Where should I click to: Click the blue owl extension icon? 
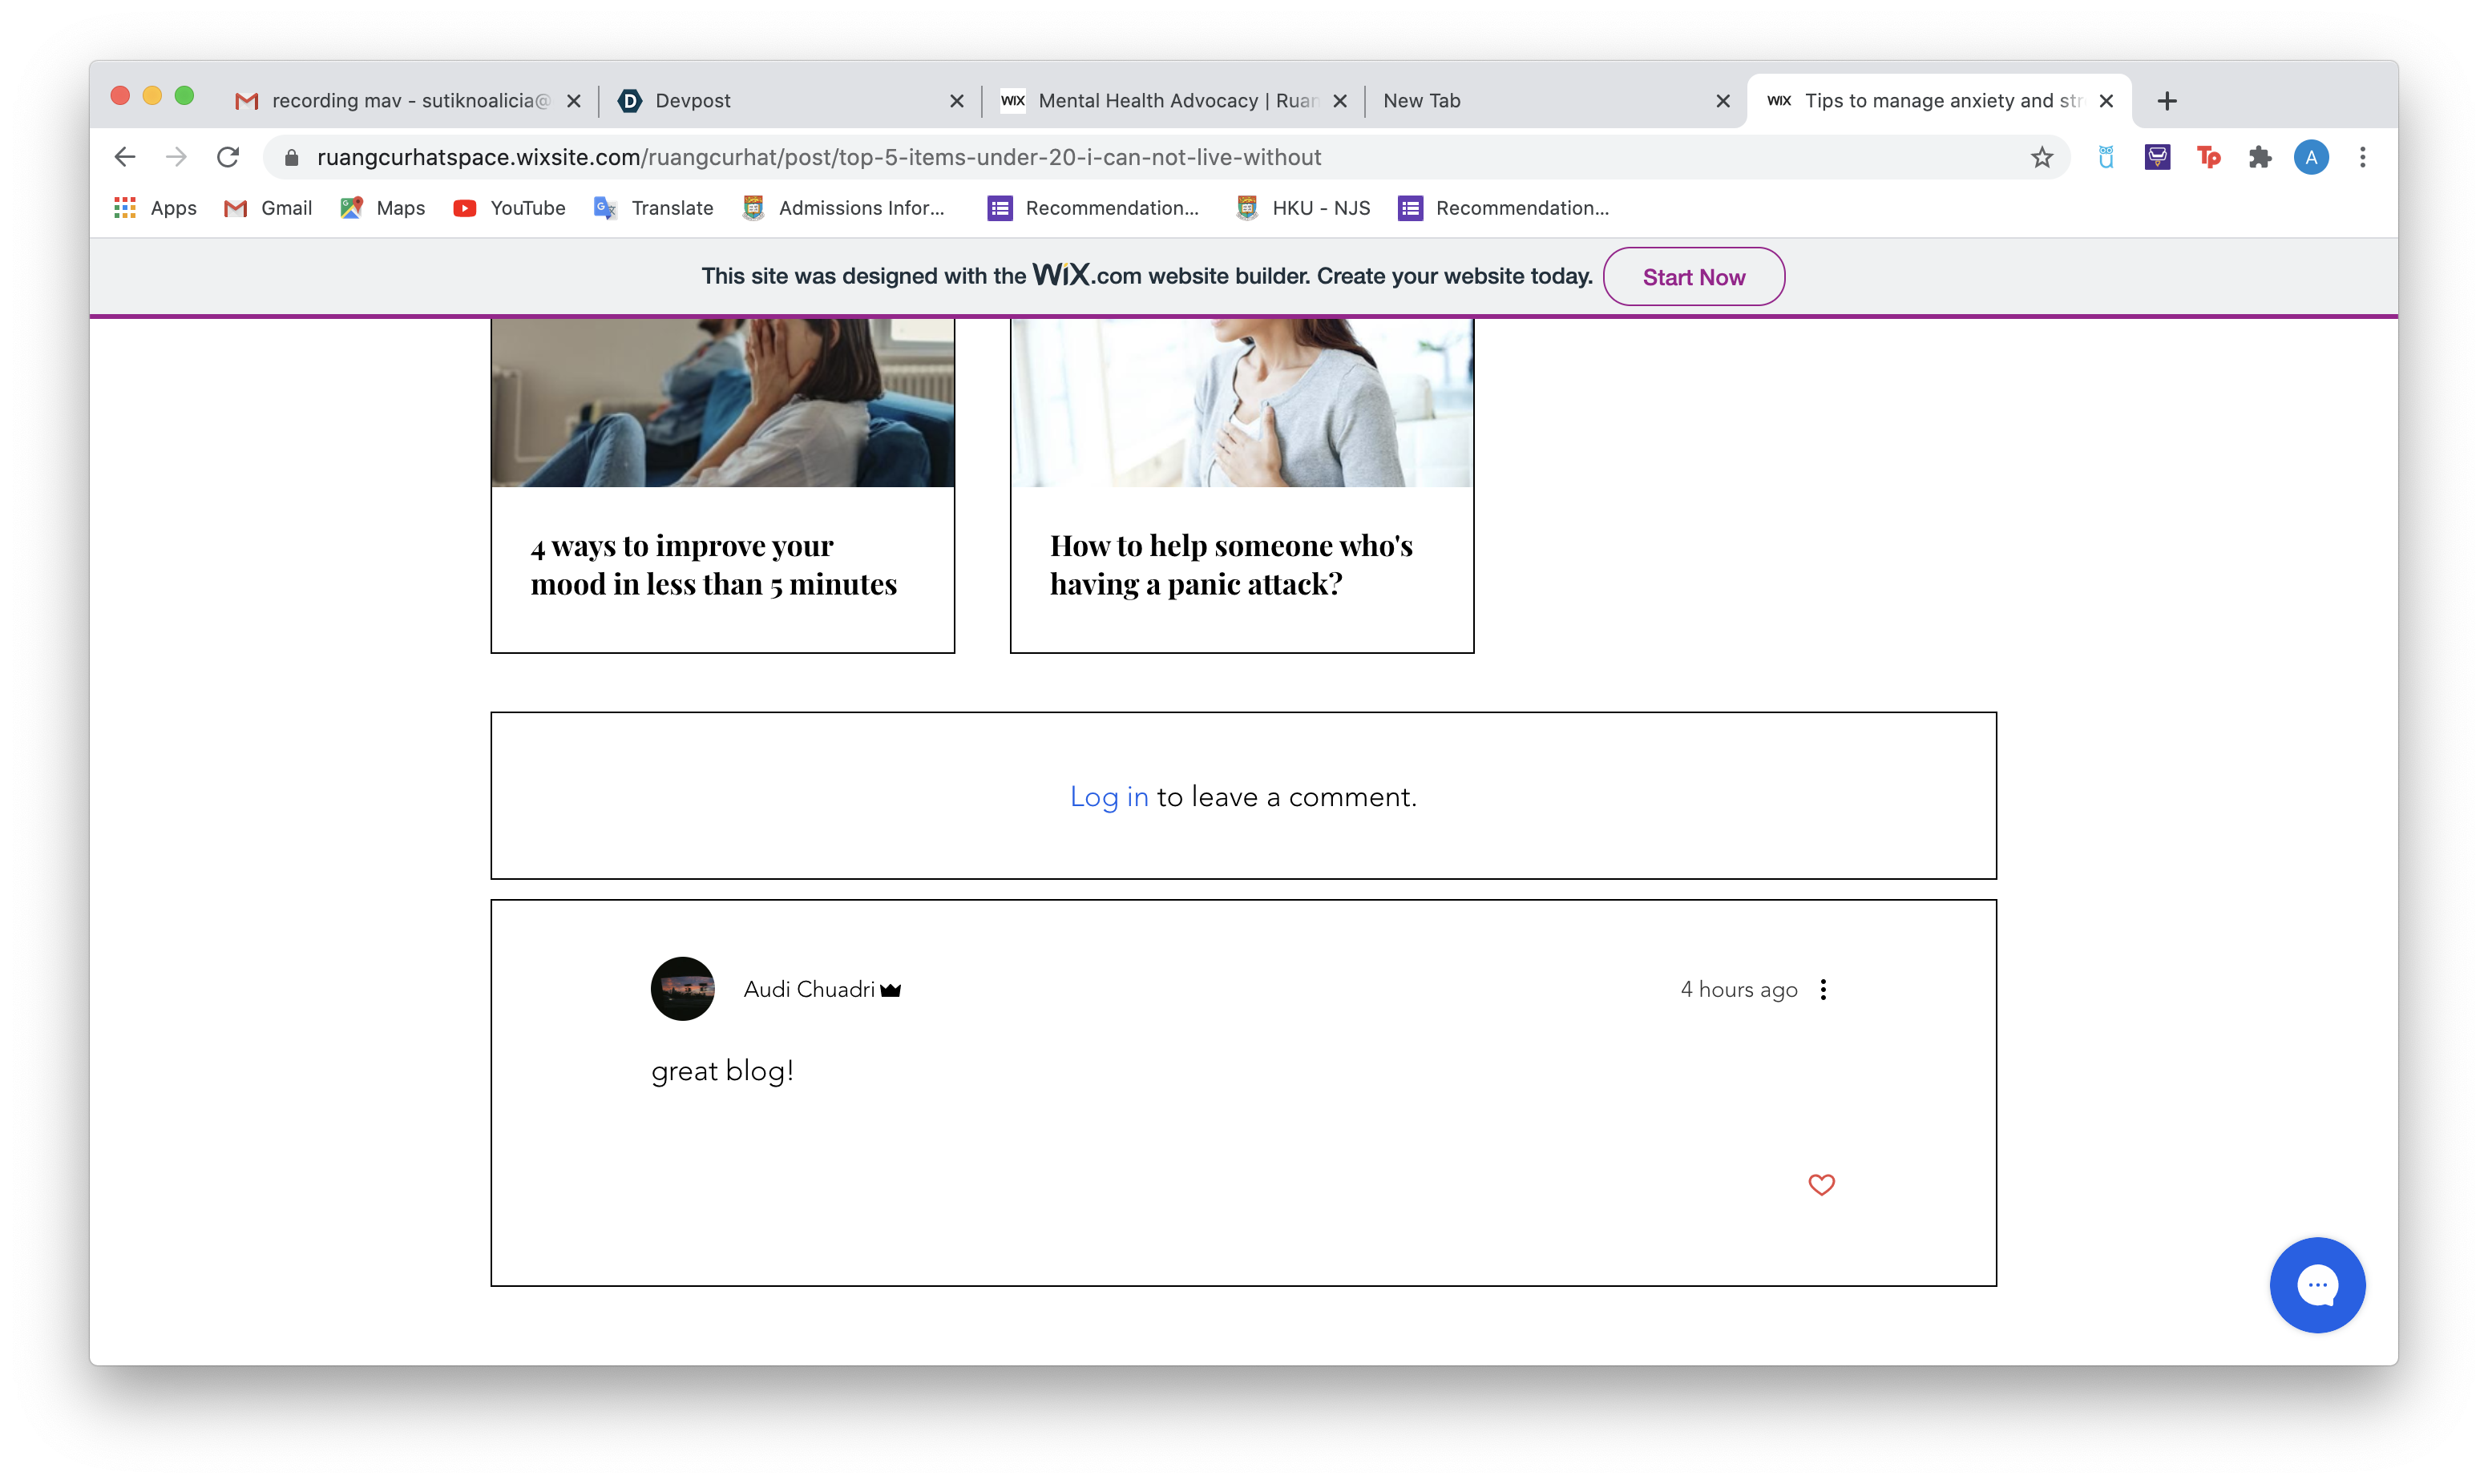[x=2105, y=157]
